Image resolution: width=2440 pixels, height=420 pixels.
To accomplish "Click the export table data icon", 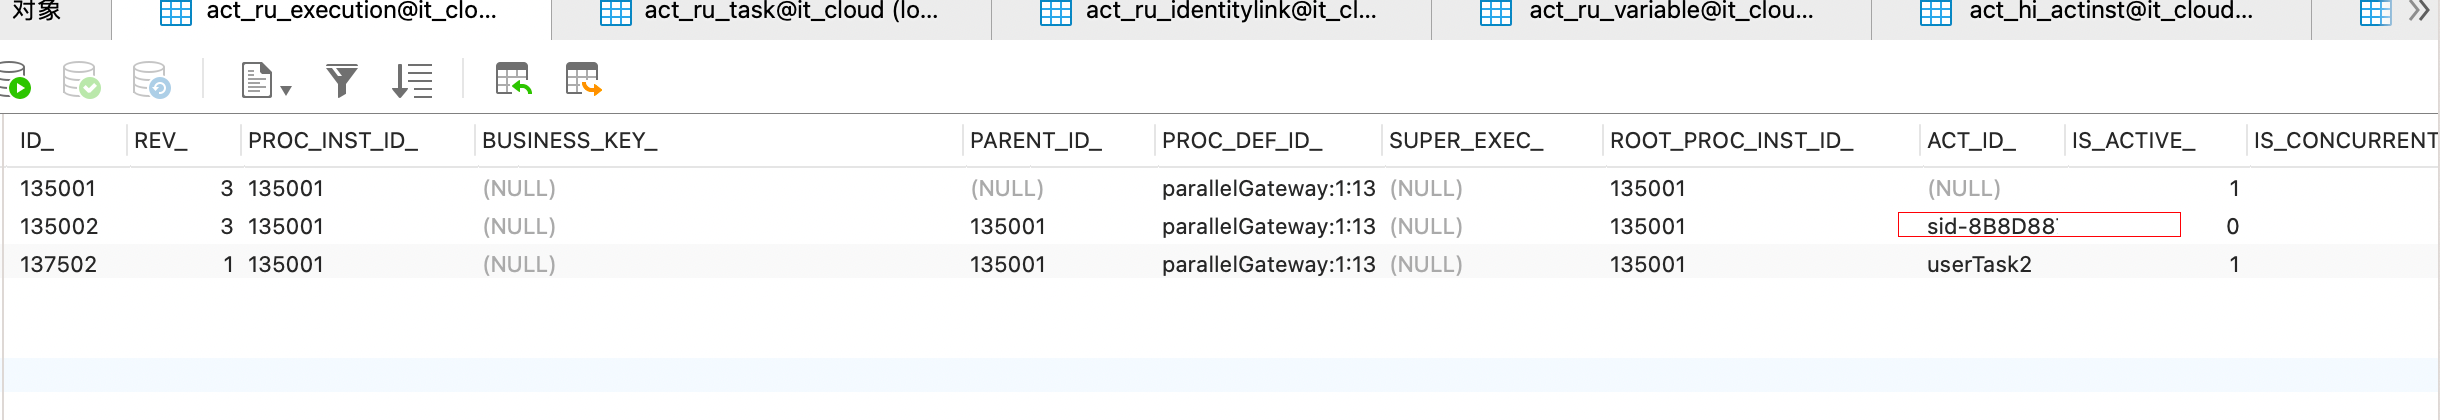I will point(583,80).
